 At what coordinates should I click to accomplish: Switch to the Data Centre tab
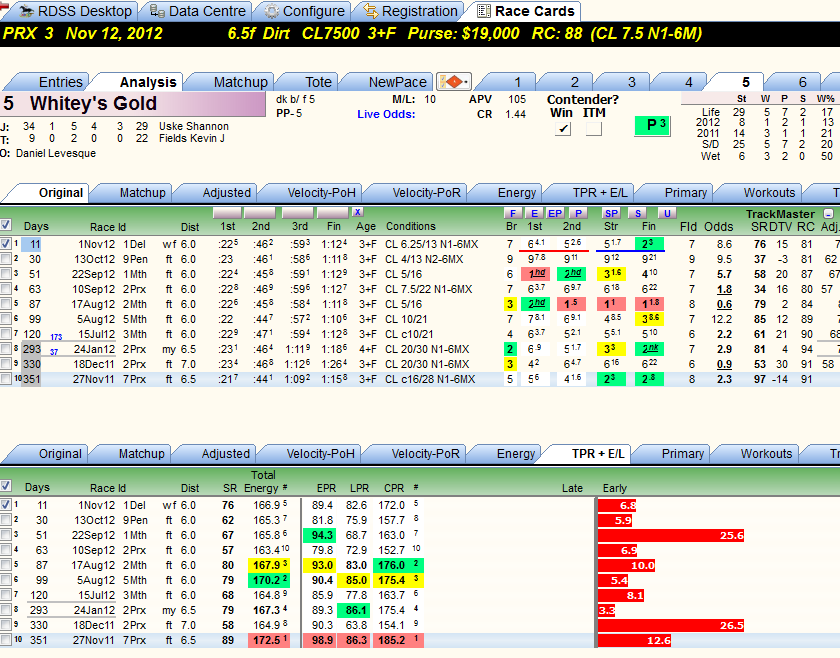pyautogui.click(x=198, y=11)
